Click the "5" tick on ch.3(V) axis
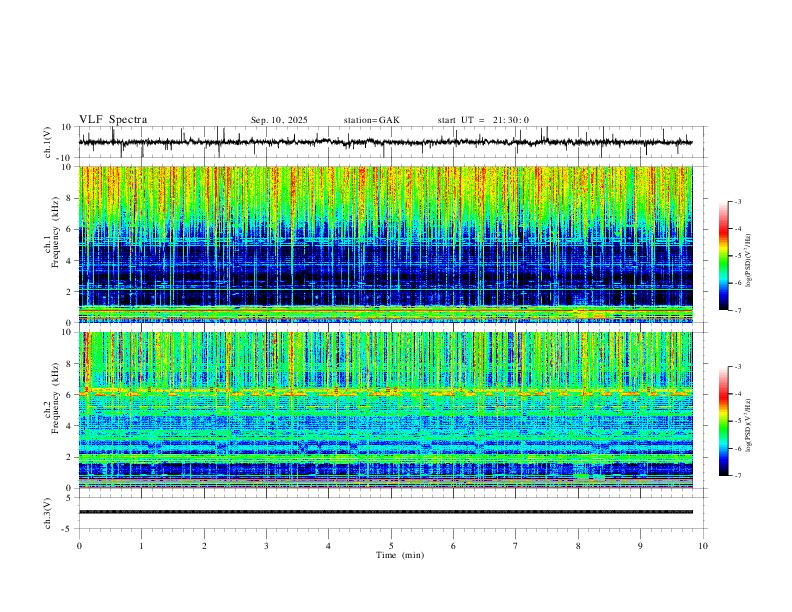792x612 pixels. pyautogui.click(x=70, y=498)
